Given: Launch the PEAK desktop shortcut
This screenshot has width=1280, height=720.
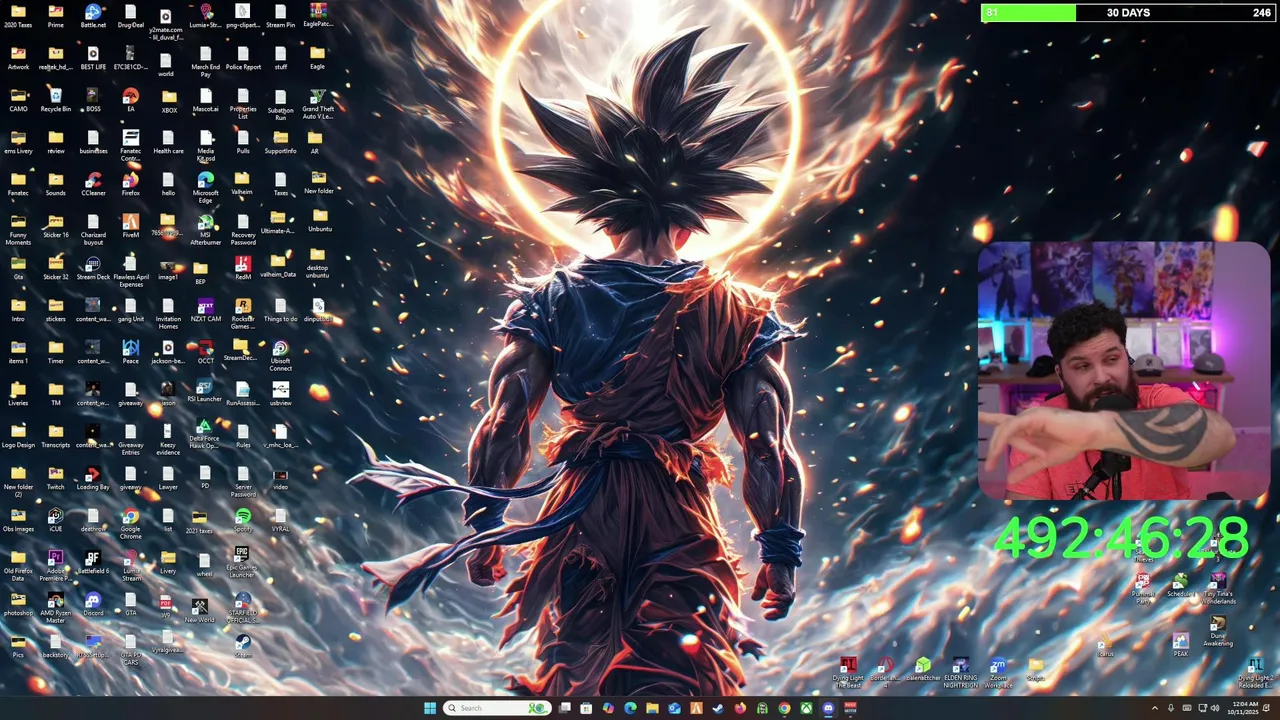Looking at the screenshot, I should pos(1181,645).
